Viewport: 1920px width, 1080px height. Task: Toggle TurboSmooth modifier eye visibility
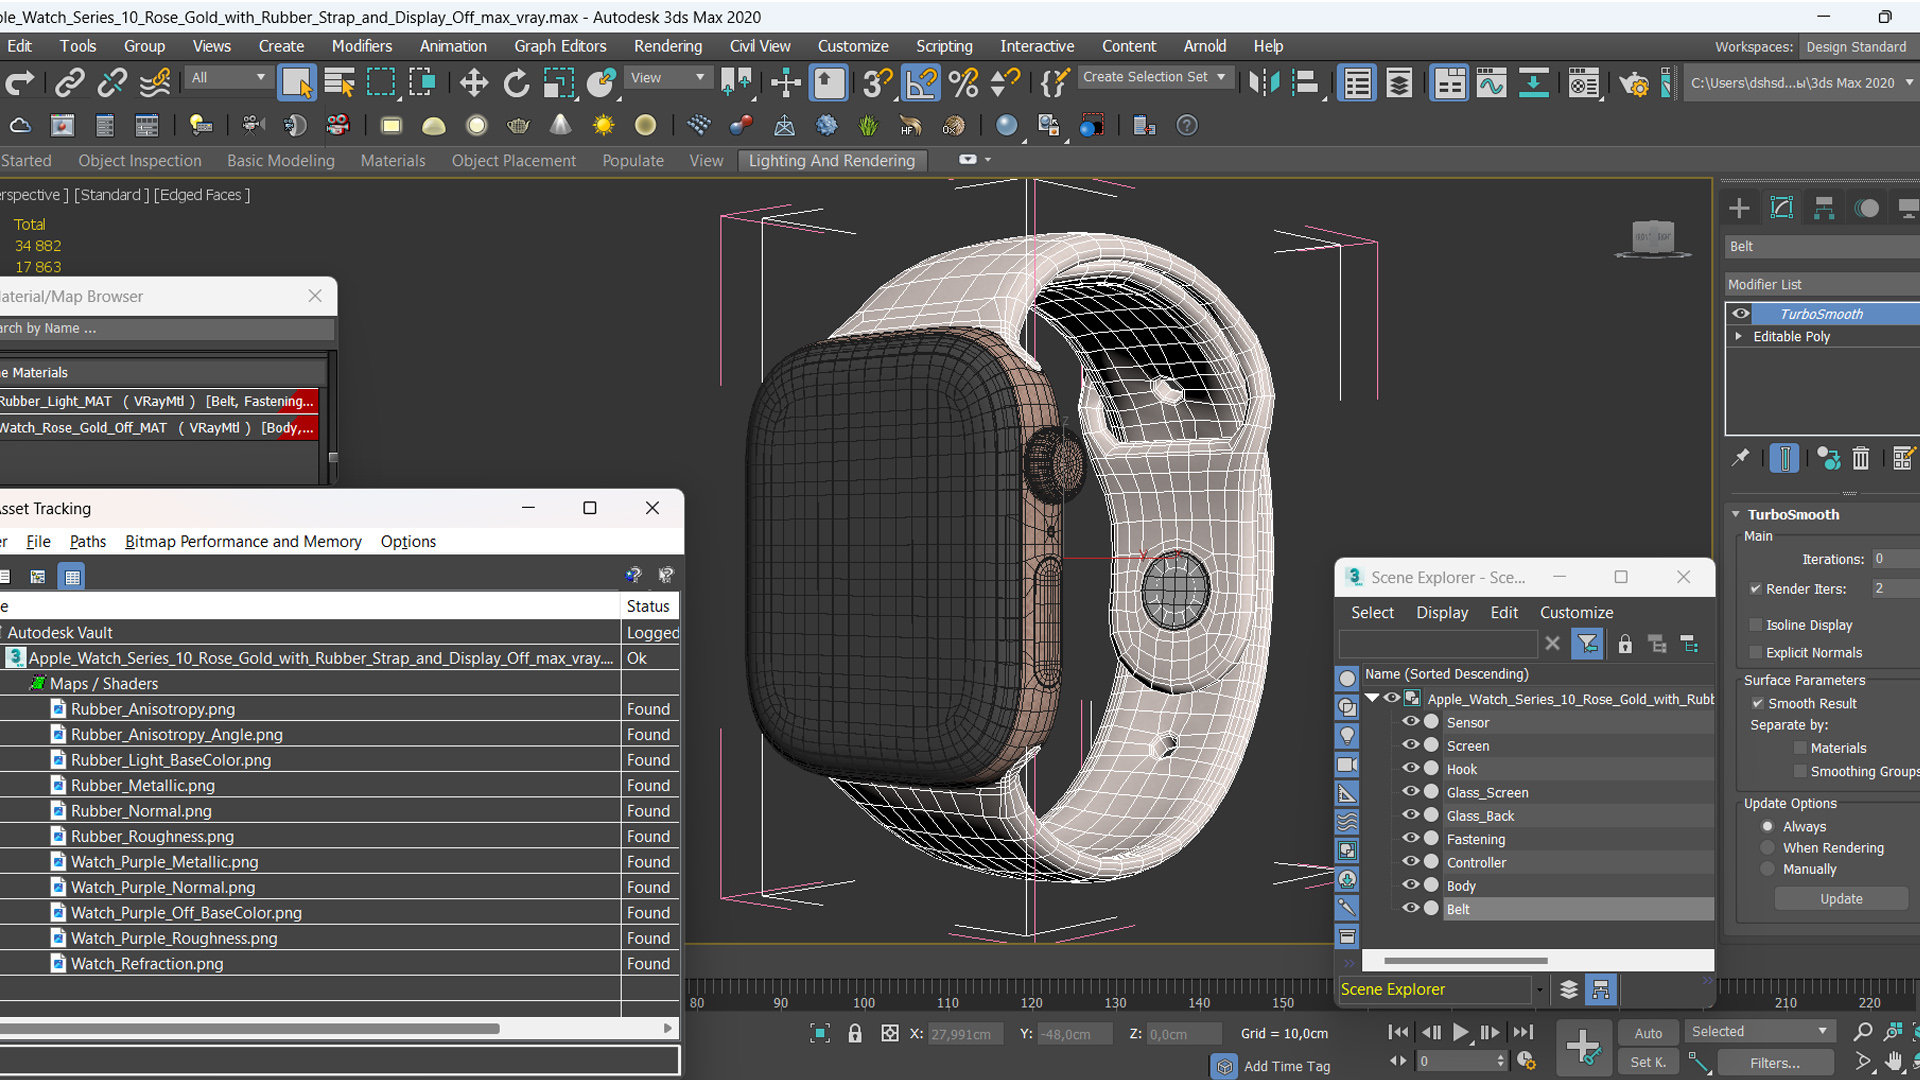coord(1741,314)
